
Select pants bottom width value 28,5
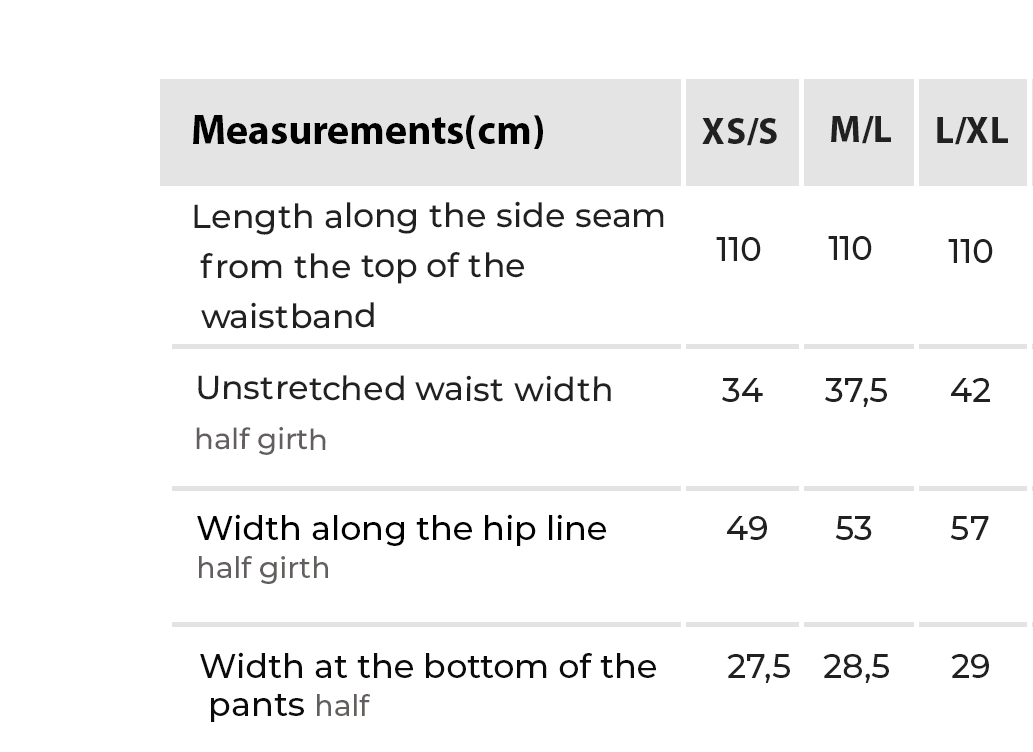click(856, 667)
